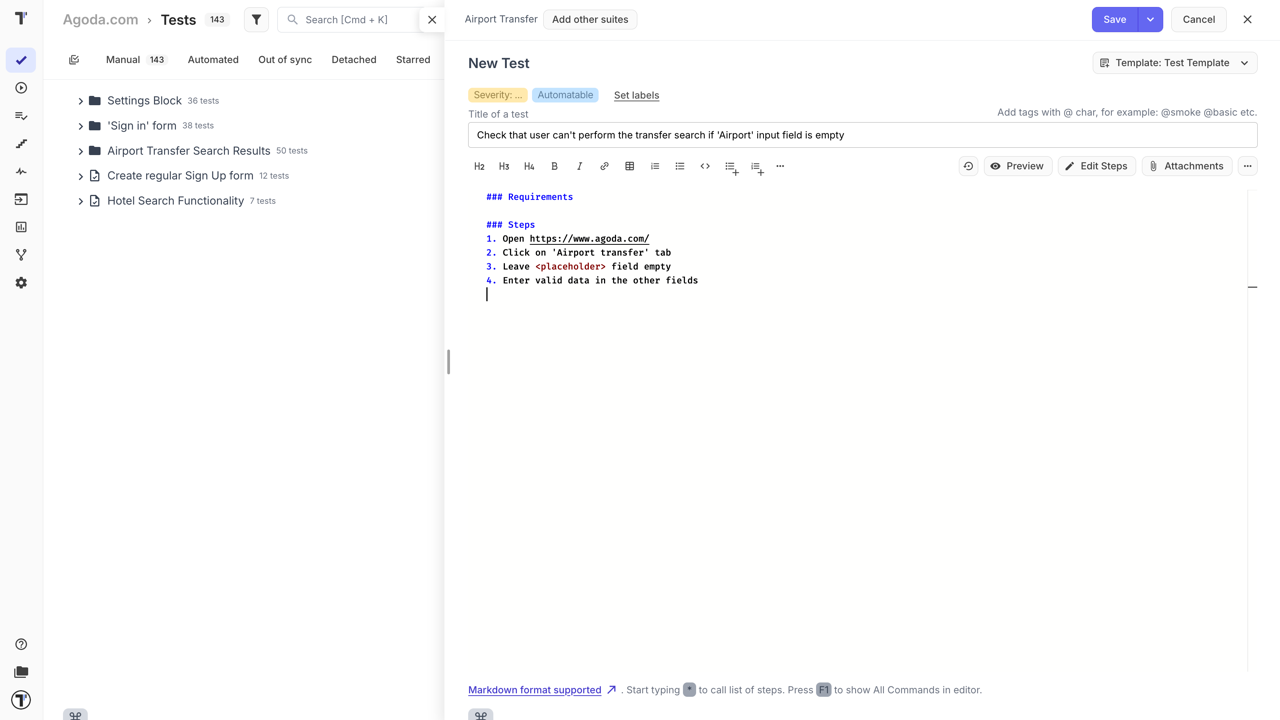The width and height of the screenshot is (1280, 720).
Task: Switch to the Automated tab
Action: coord(213,60)
